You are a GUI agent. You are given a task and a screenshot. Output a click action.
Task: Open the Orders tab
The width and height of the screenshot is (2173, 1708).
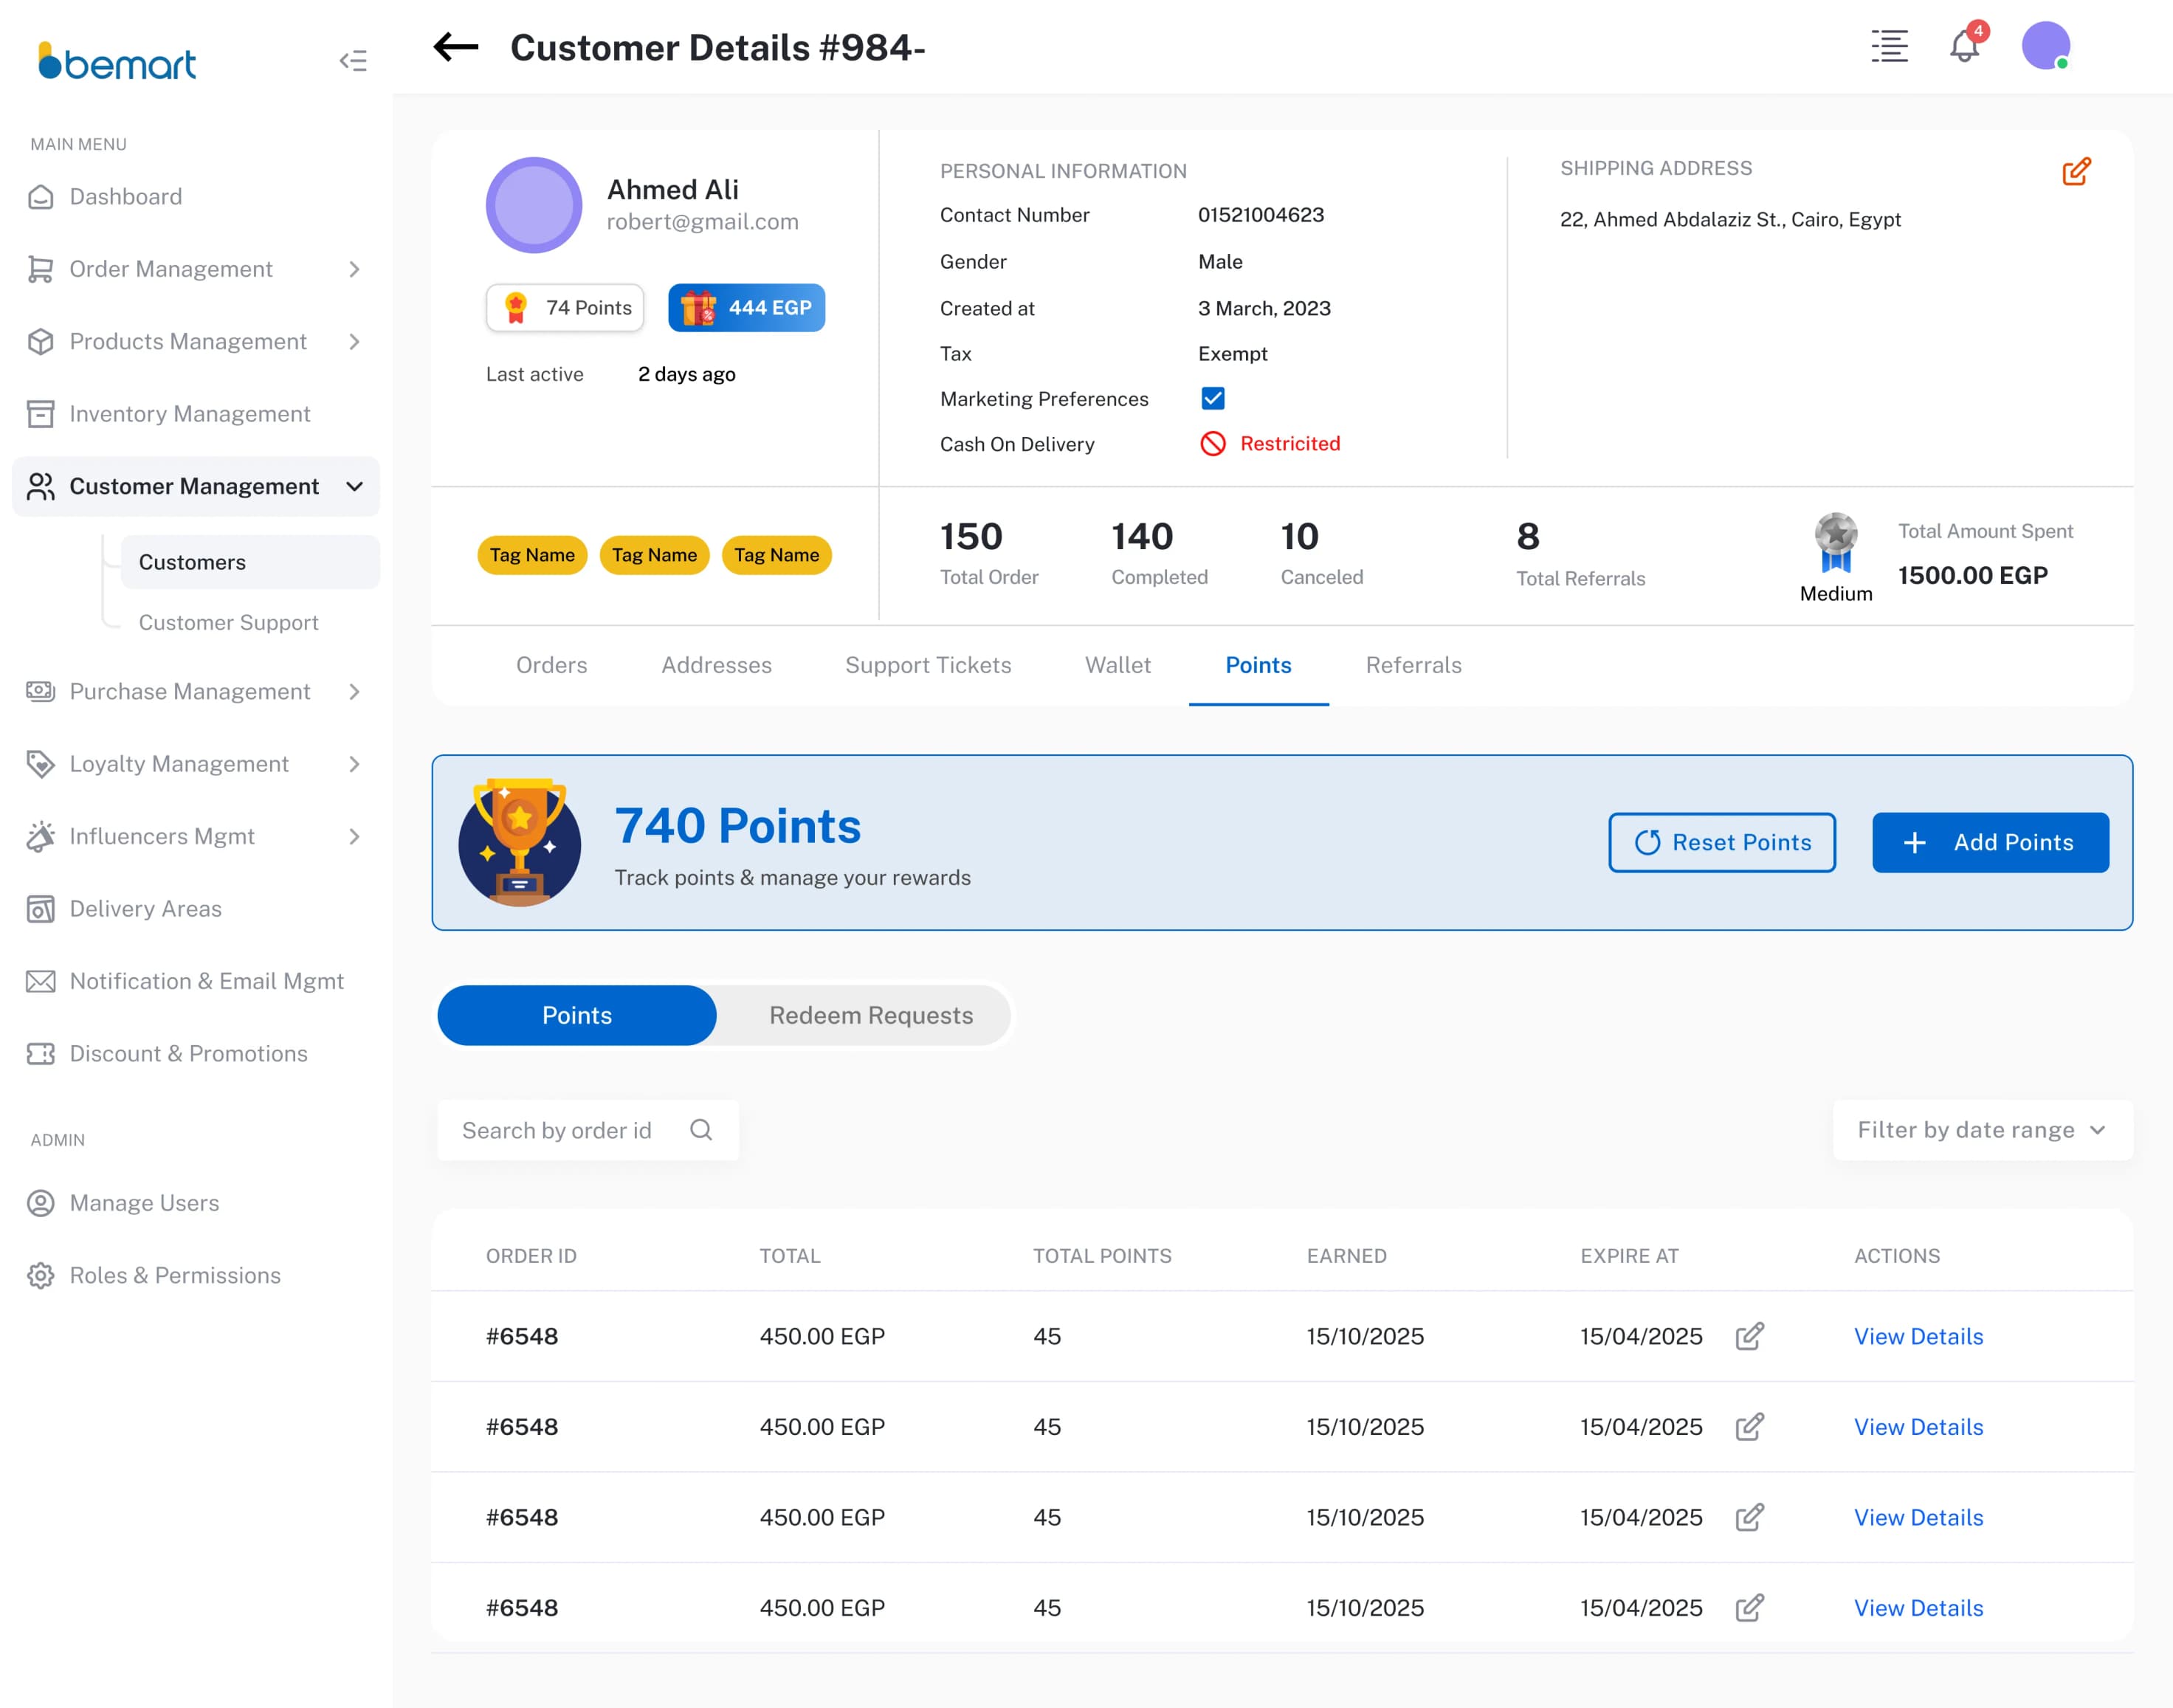click(551, 665)
